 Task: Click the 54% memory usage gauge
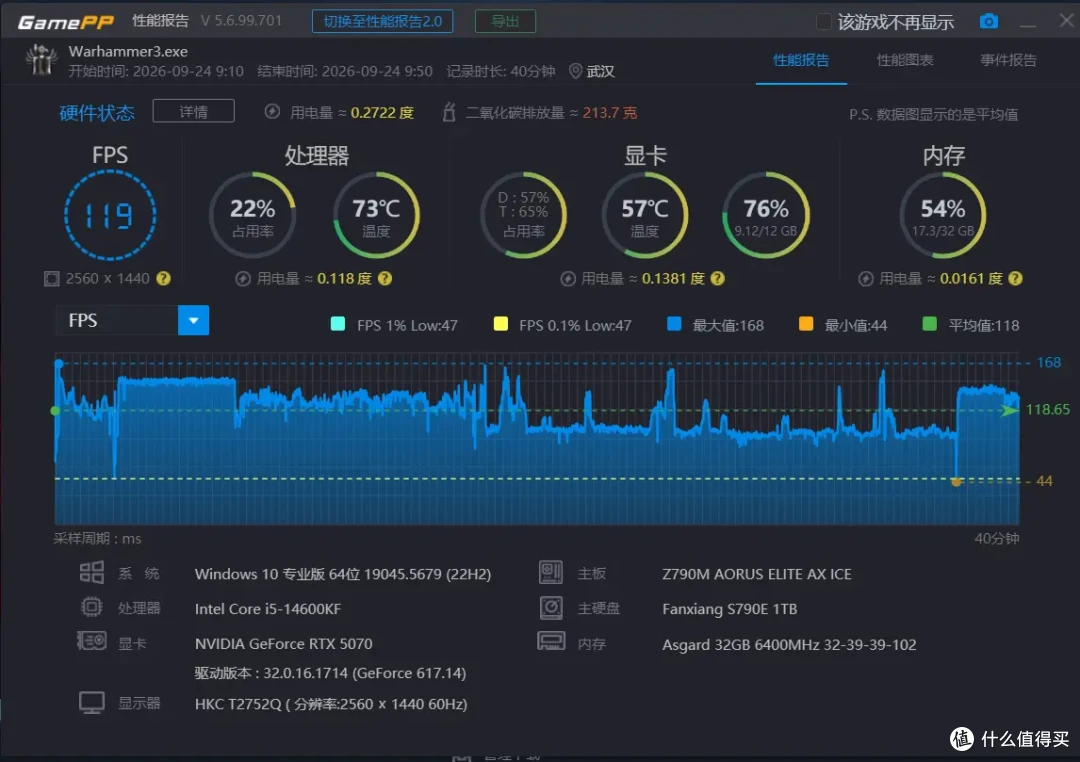pos(943,215)
